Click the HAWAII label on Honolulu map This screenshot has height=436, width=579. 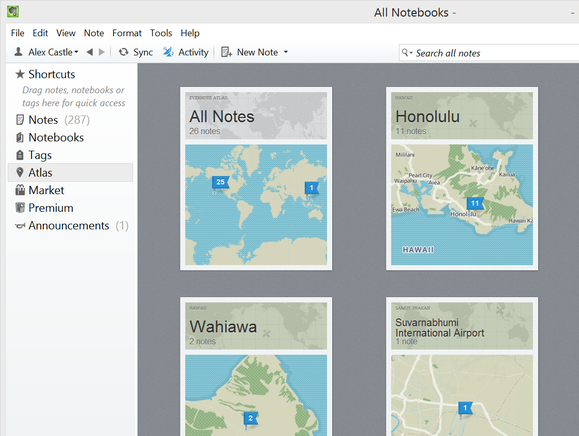pyautogui.click(x=418, y=250)
